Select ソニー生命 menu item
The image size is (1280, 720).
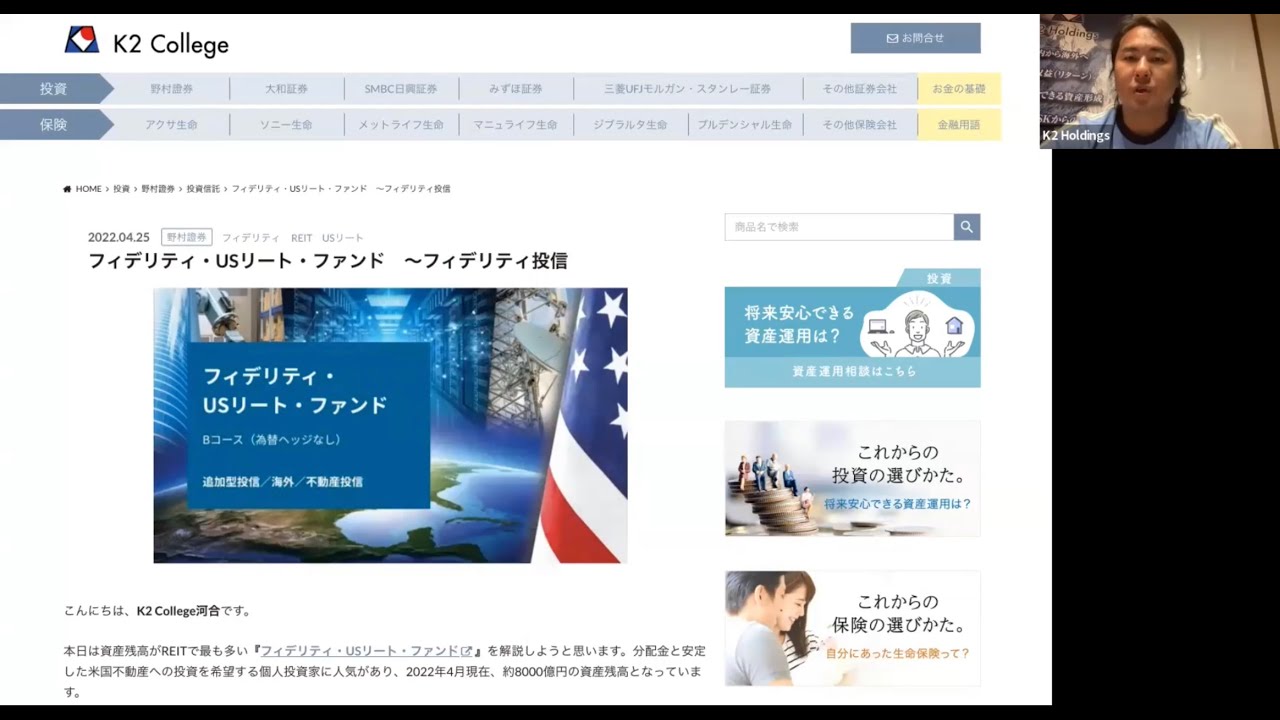point(286,125)
